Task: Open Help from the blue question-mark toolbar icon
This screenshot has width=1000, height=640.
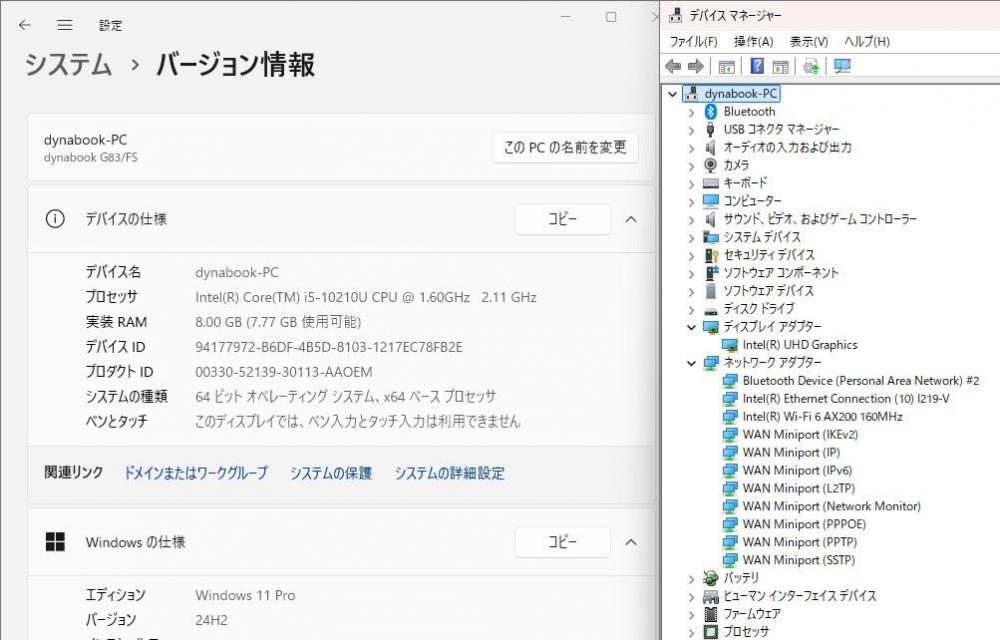Action: coord(757,66)
